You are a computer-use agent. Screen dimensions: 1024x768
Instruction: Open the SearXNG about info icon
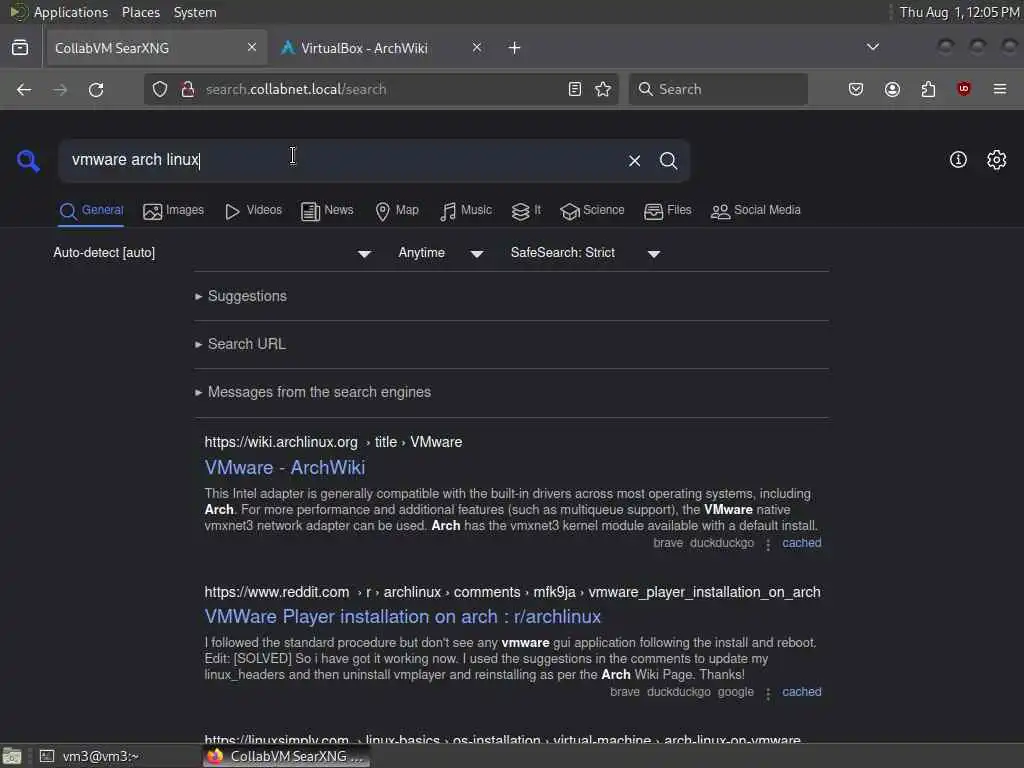pos(958,160)
